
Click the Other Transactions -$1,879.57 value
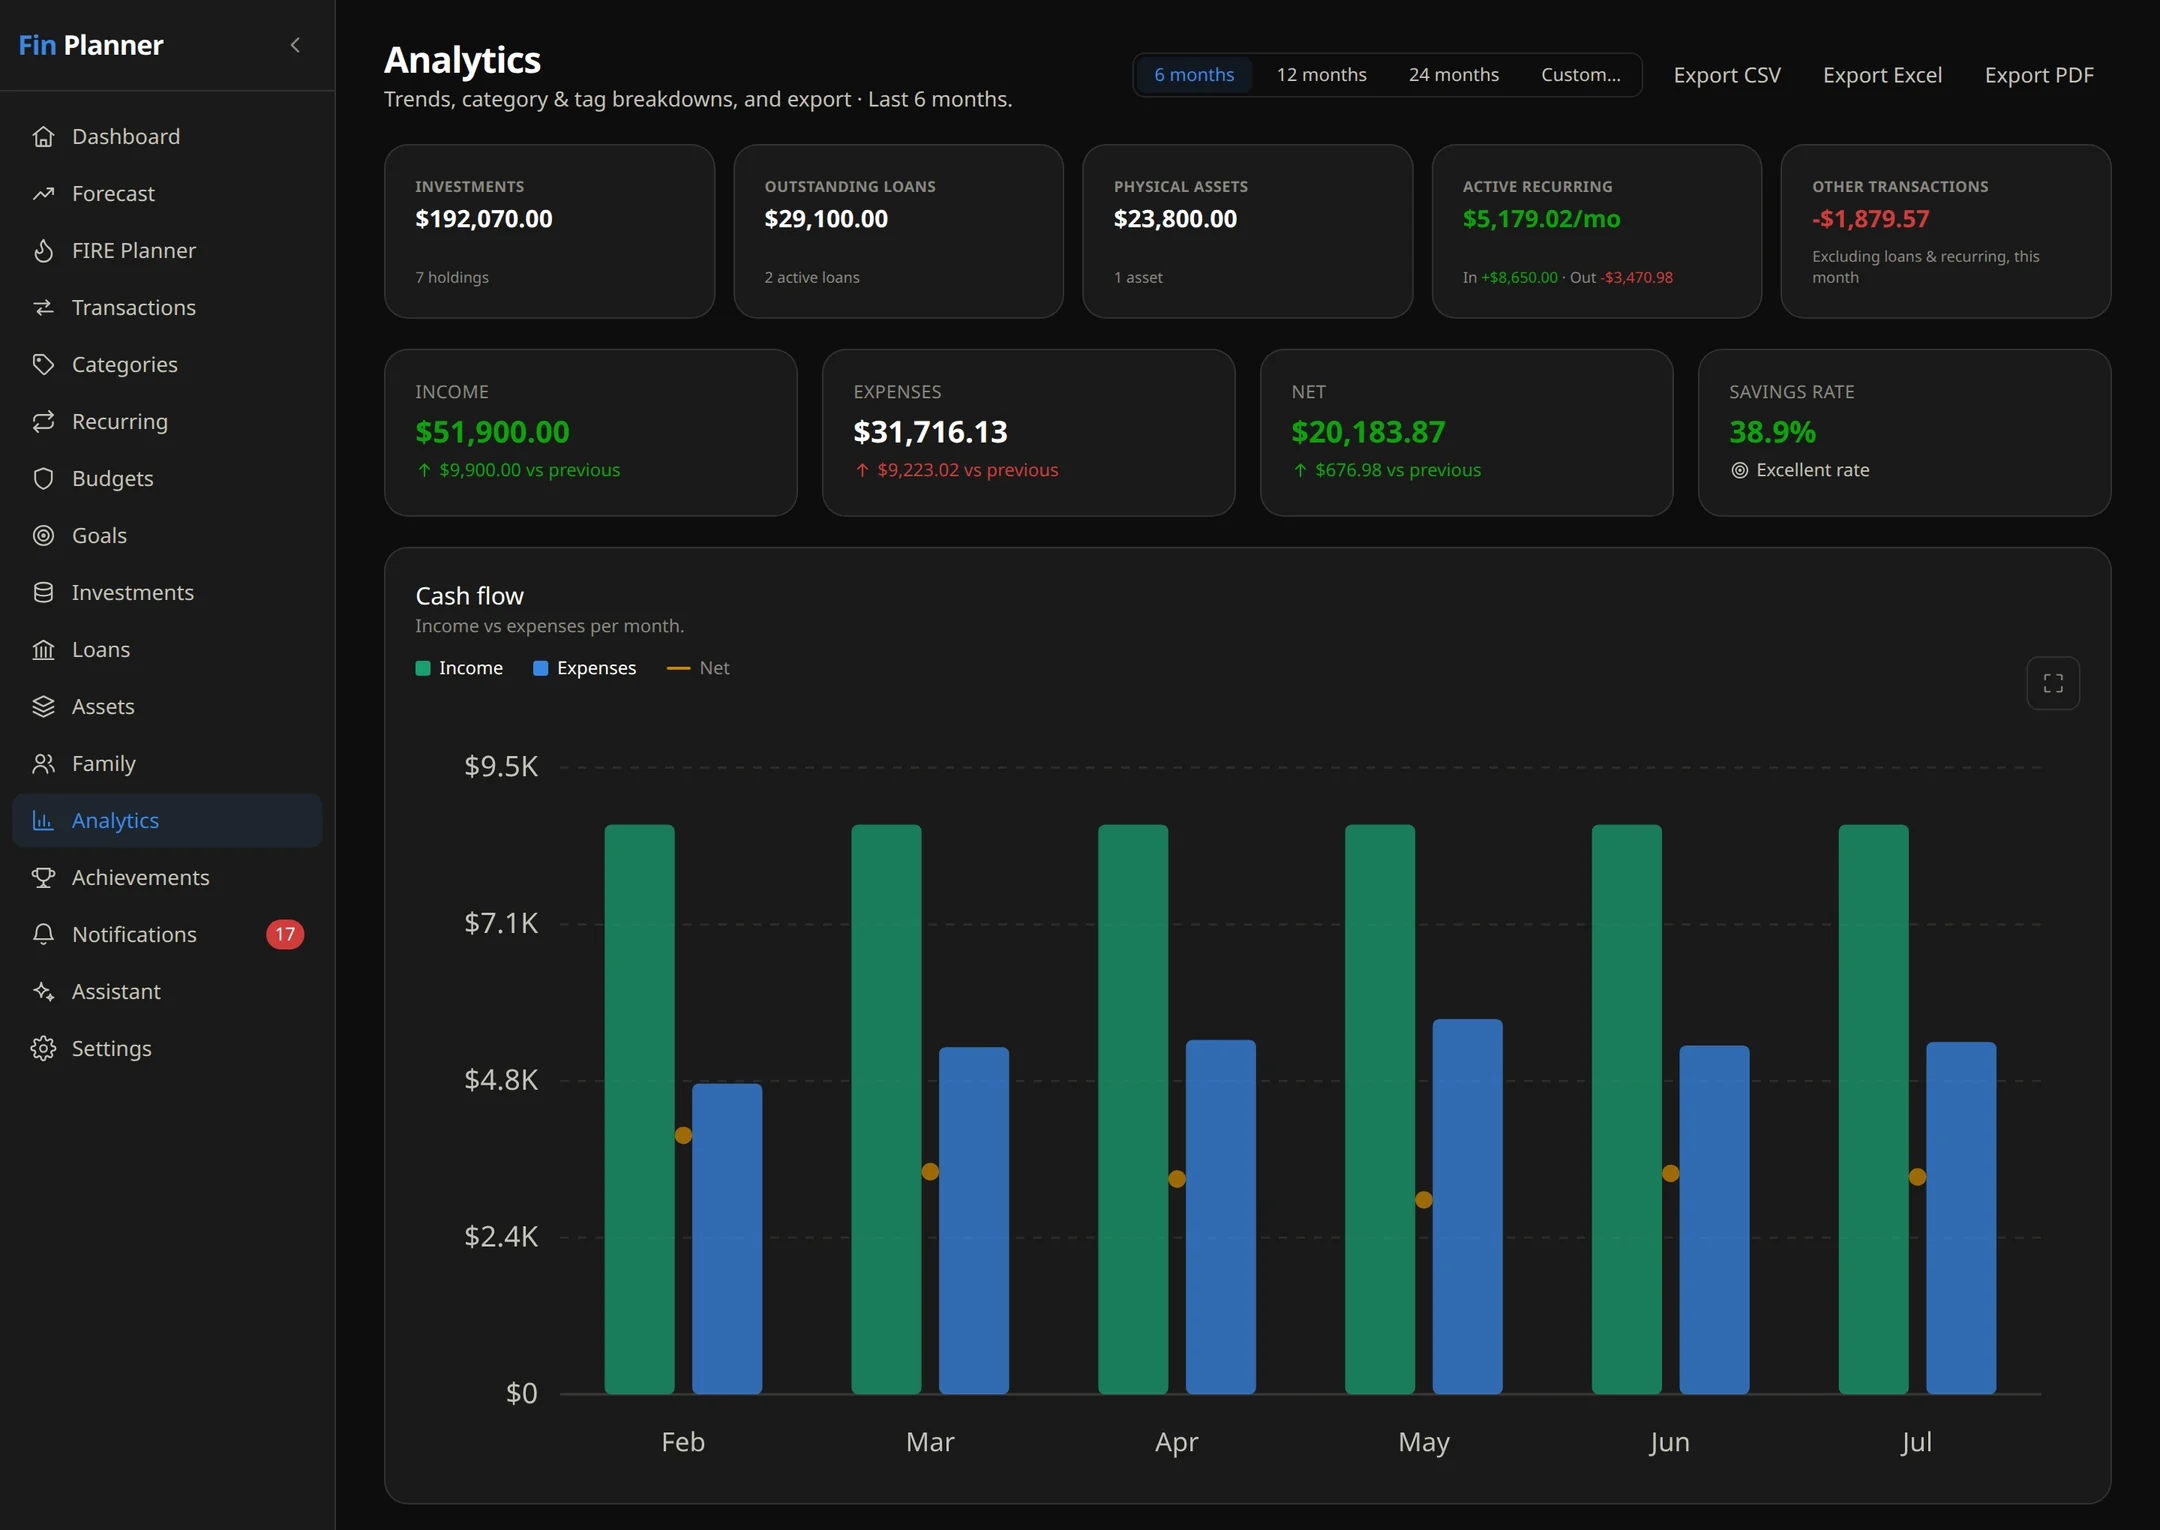[1871, 219]
